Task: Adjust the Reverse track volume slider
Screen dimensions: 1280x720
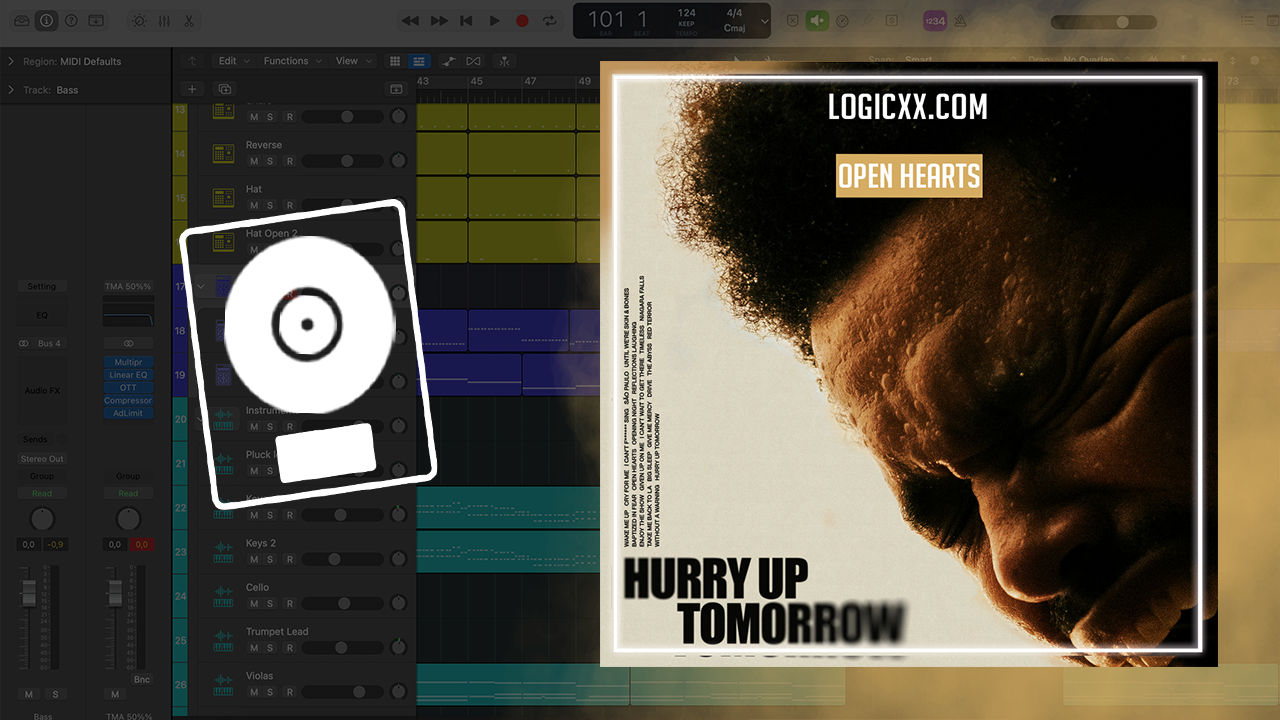Action: click(x=343, y=161)
